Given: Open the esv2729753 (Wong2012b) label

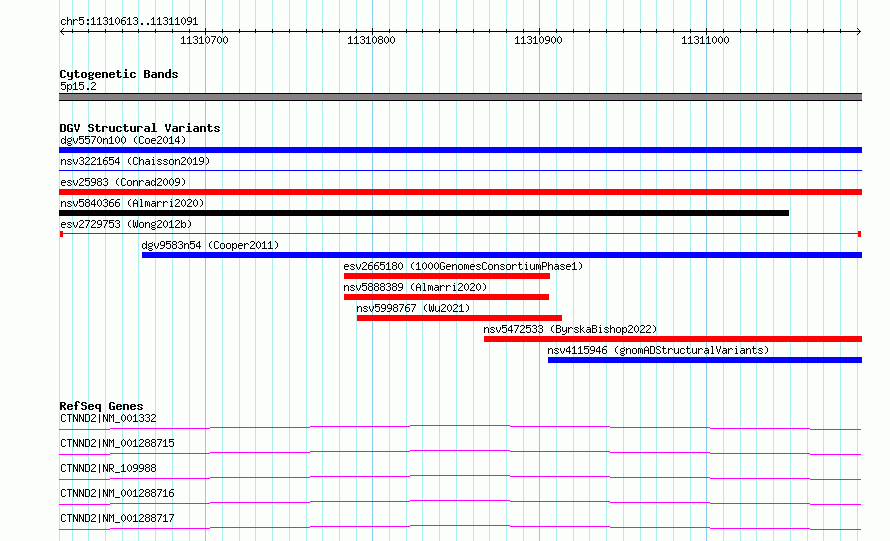Looking at the screenshot, I should pyautogui.click(x=126, y=224).
